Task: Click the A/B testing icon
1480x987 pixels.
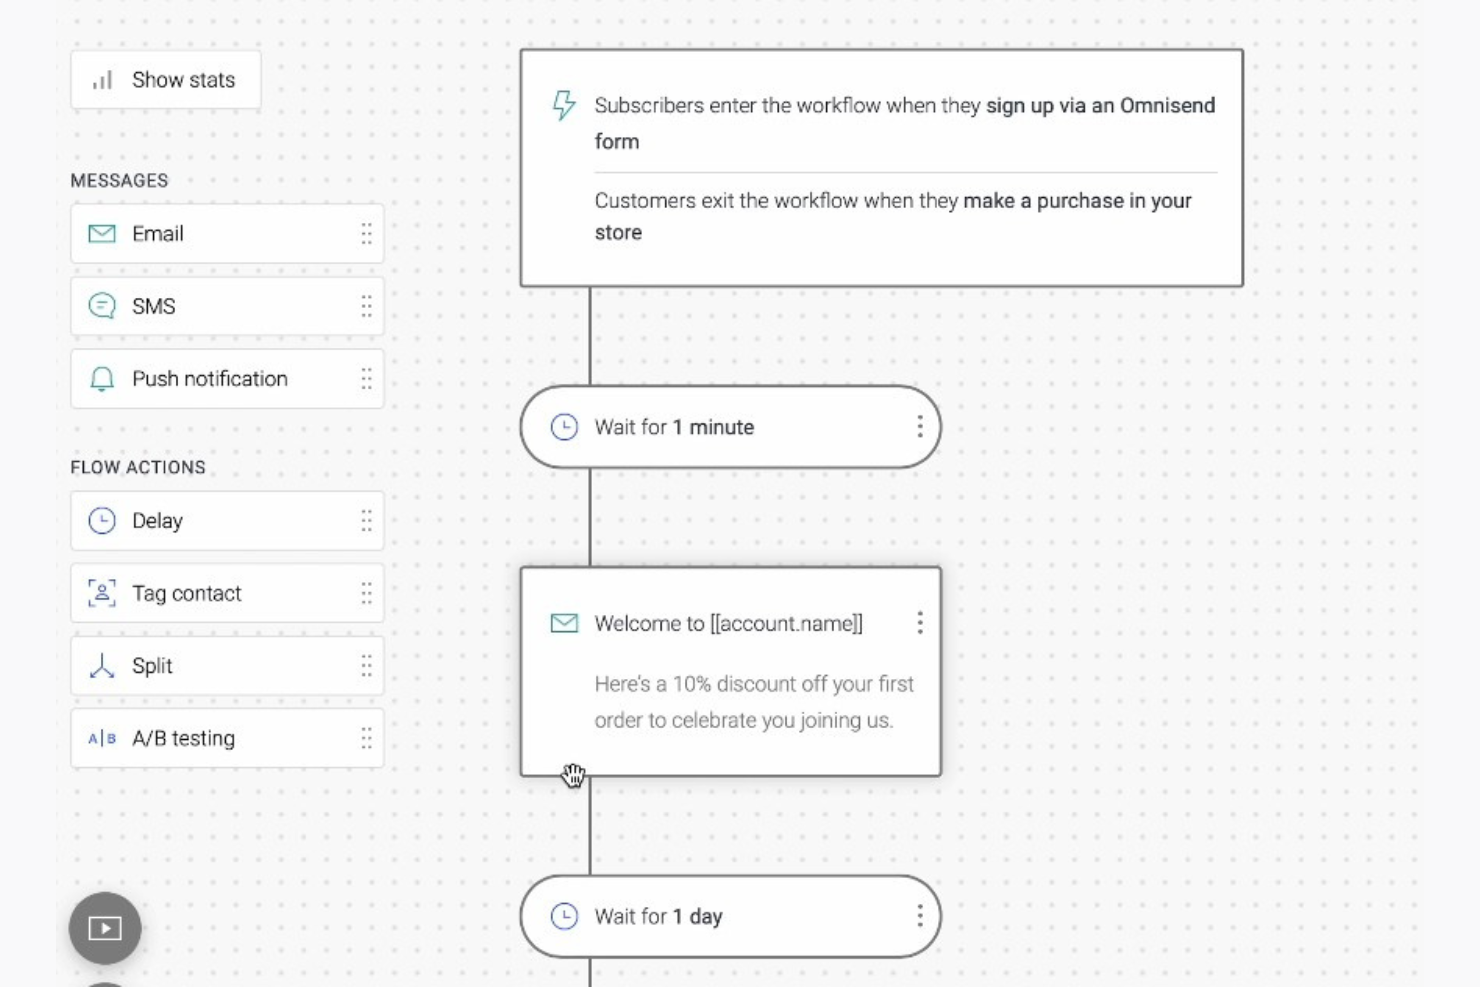Action: click(100, 738)
